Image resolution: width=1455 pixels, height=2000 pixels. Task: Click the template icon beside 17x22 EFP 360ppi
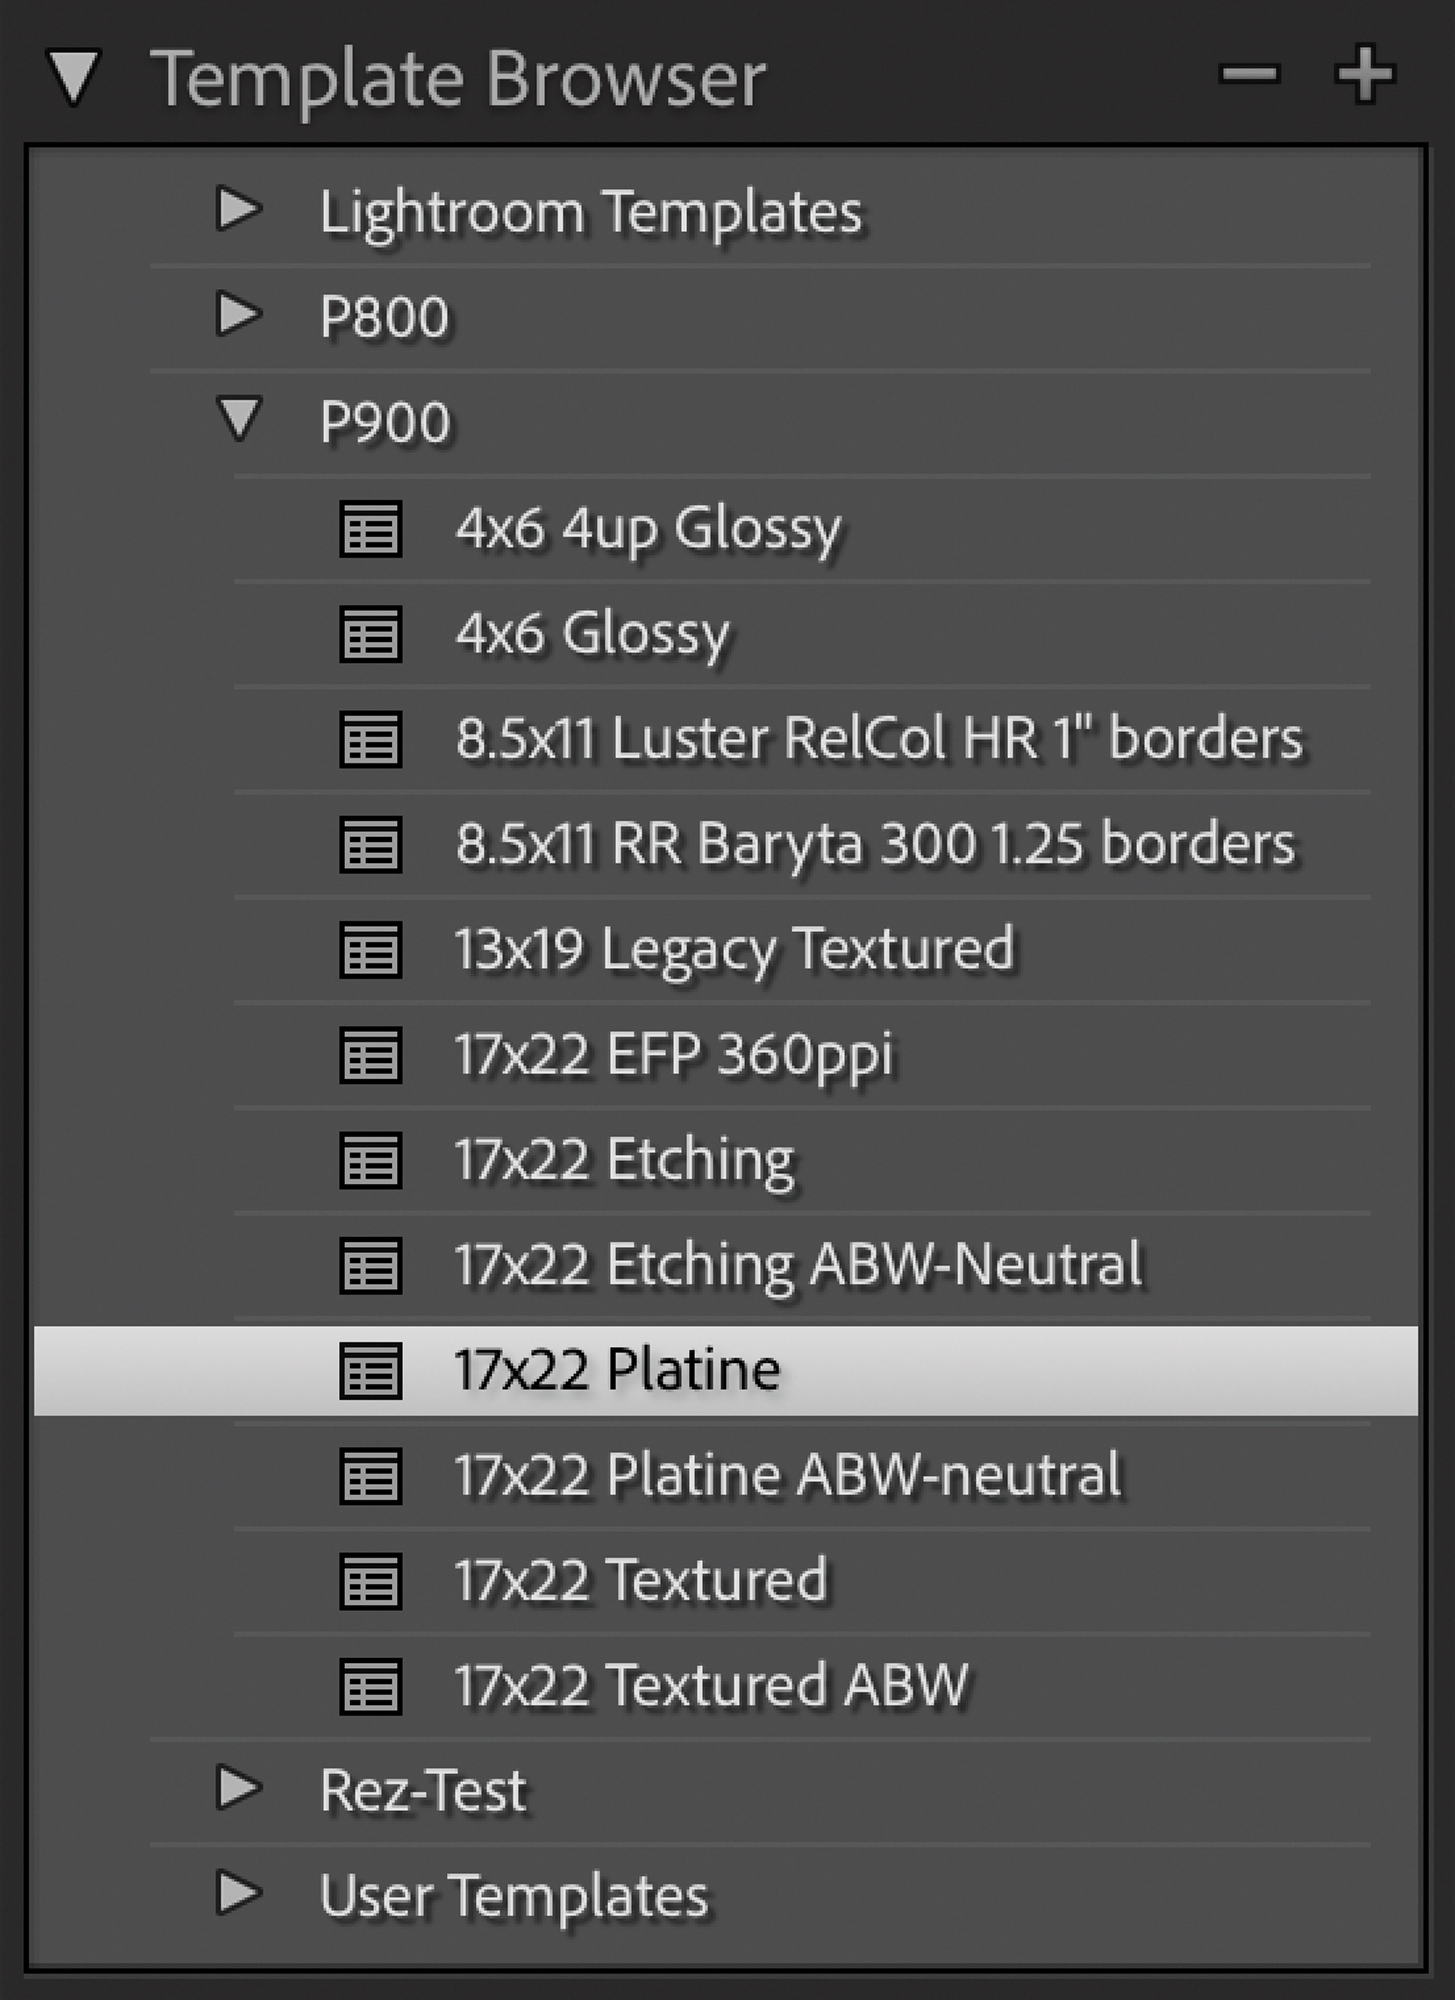coord(371,1055)
